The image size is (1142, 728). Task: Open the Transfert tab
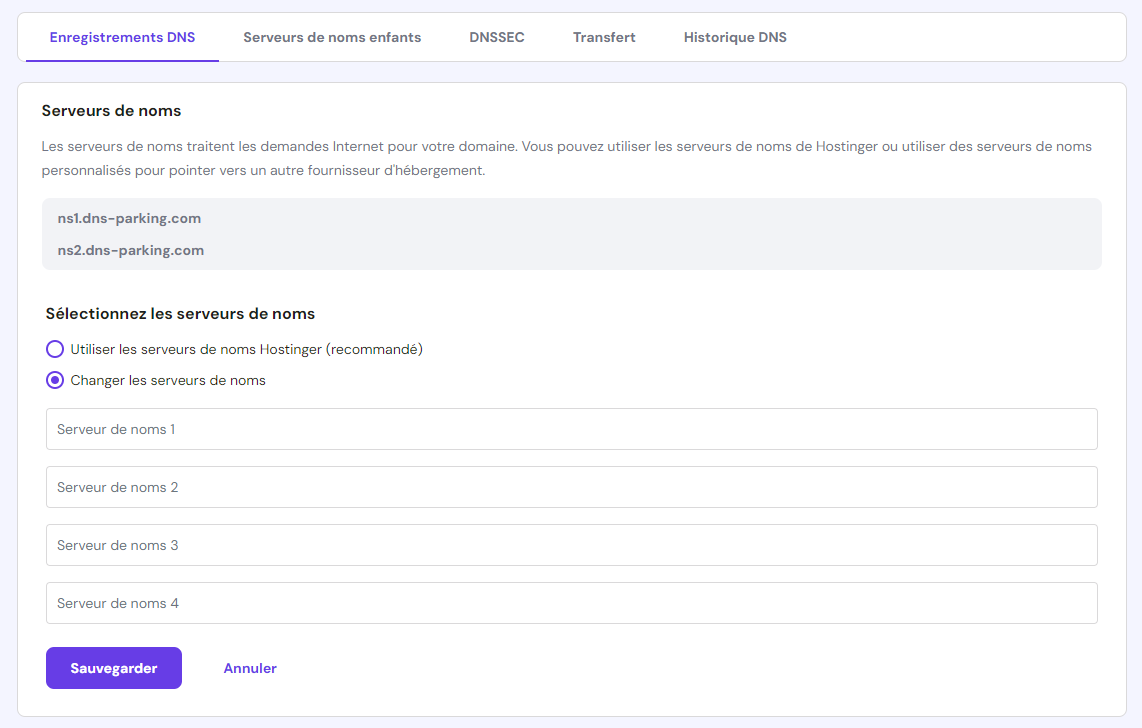(604, 37)
